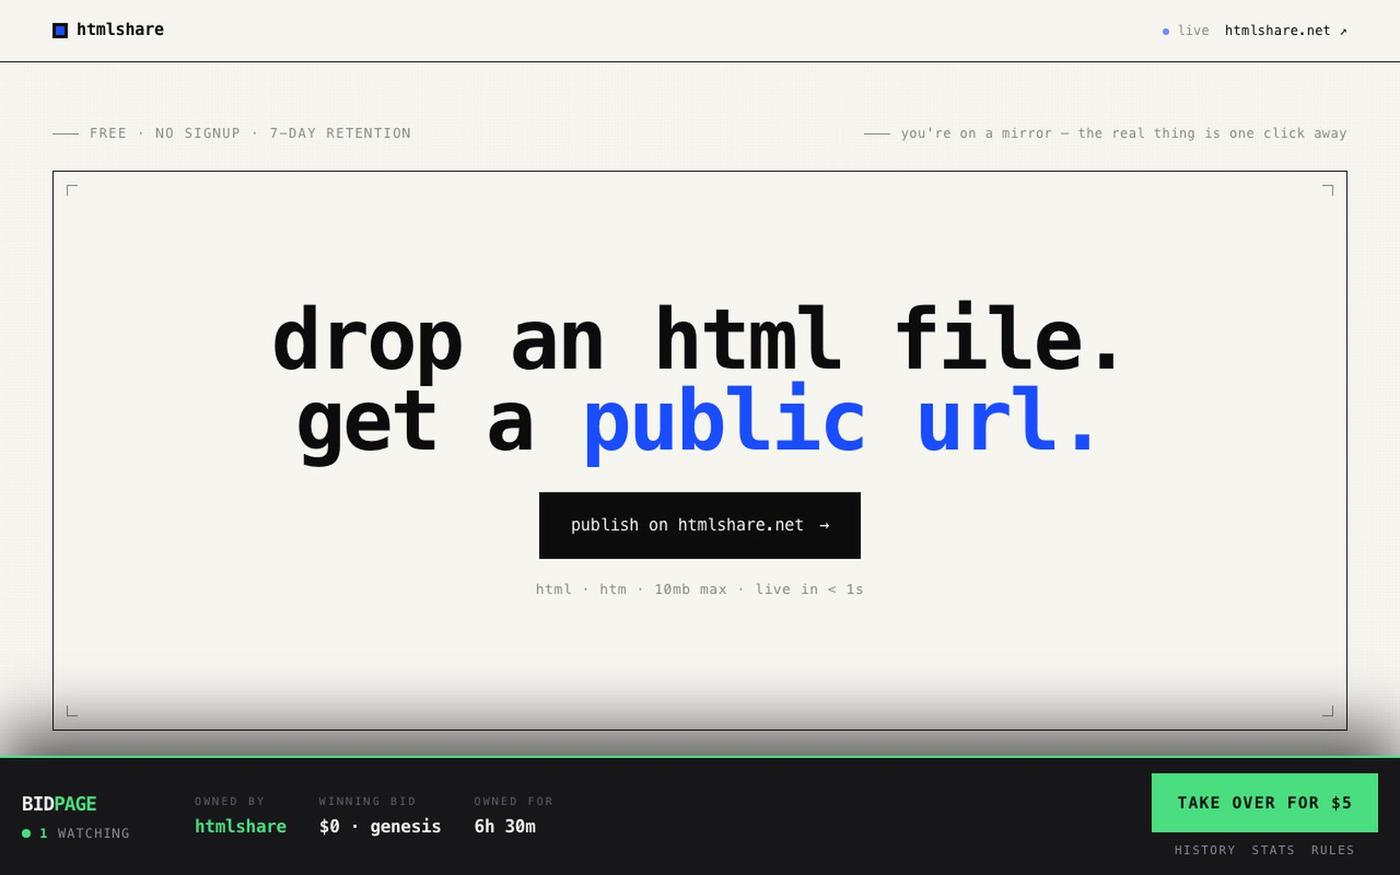
Task: Click the '1 WATCHING' counter text
Action: pos(84,833)
